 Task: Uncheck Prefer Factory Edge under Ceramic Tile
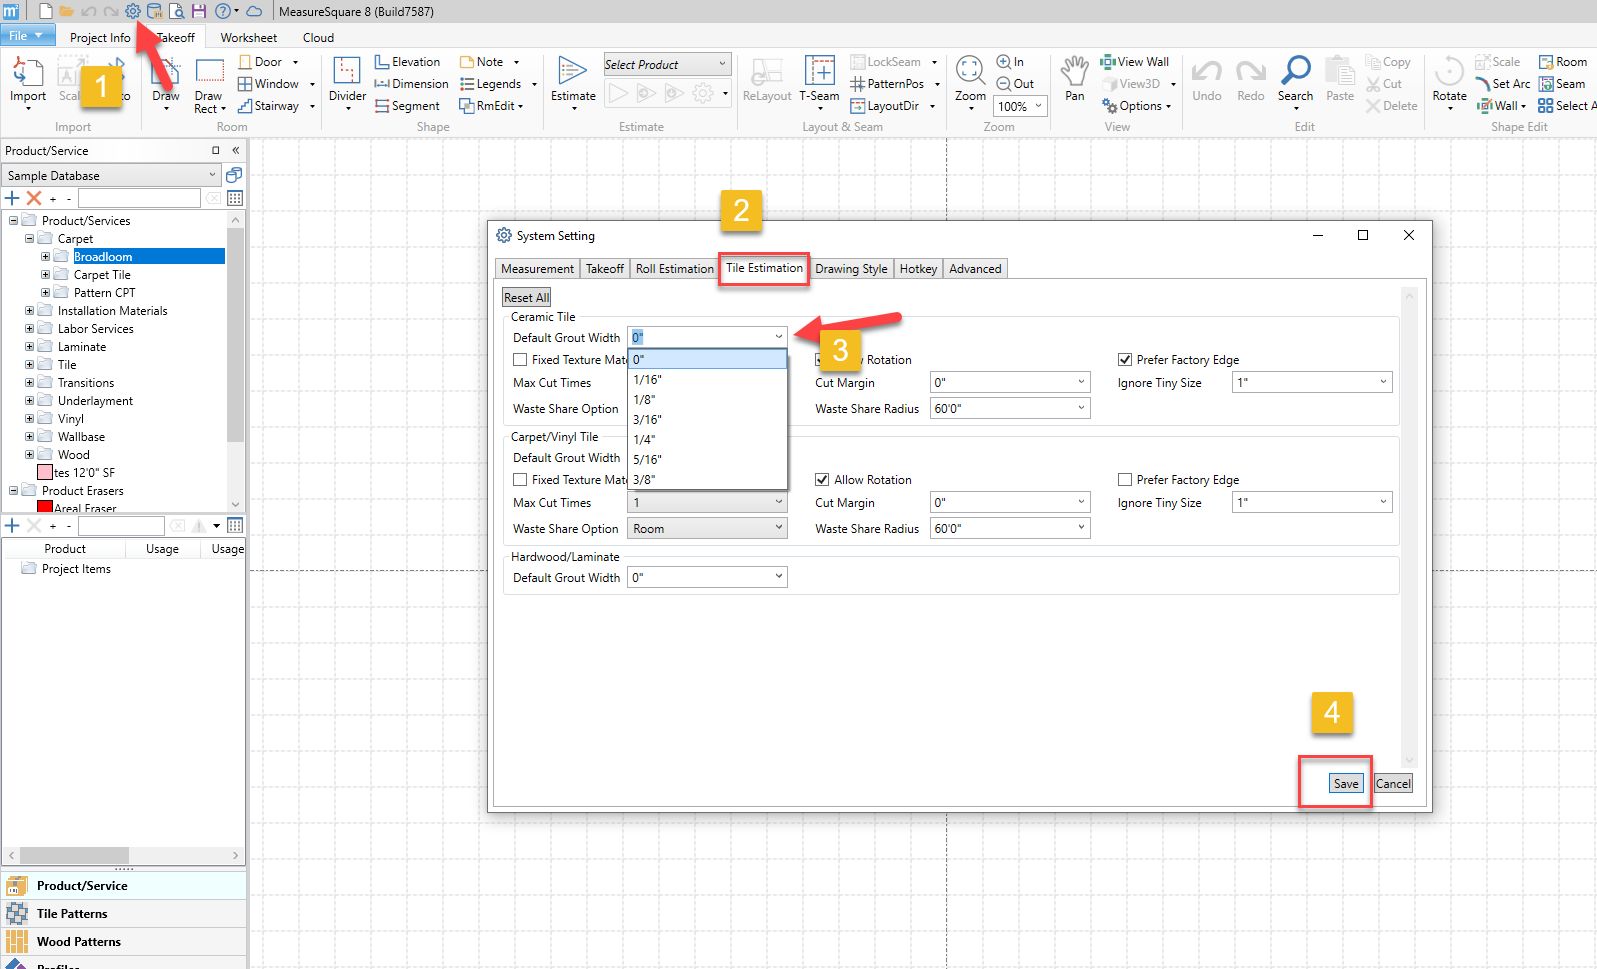pos(1125,360)
